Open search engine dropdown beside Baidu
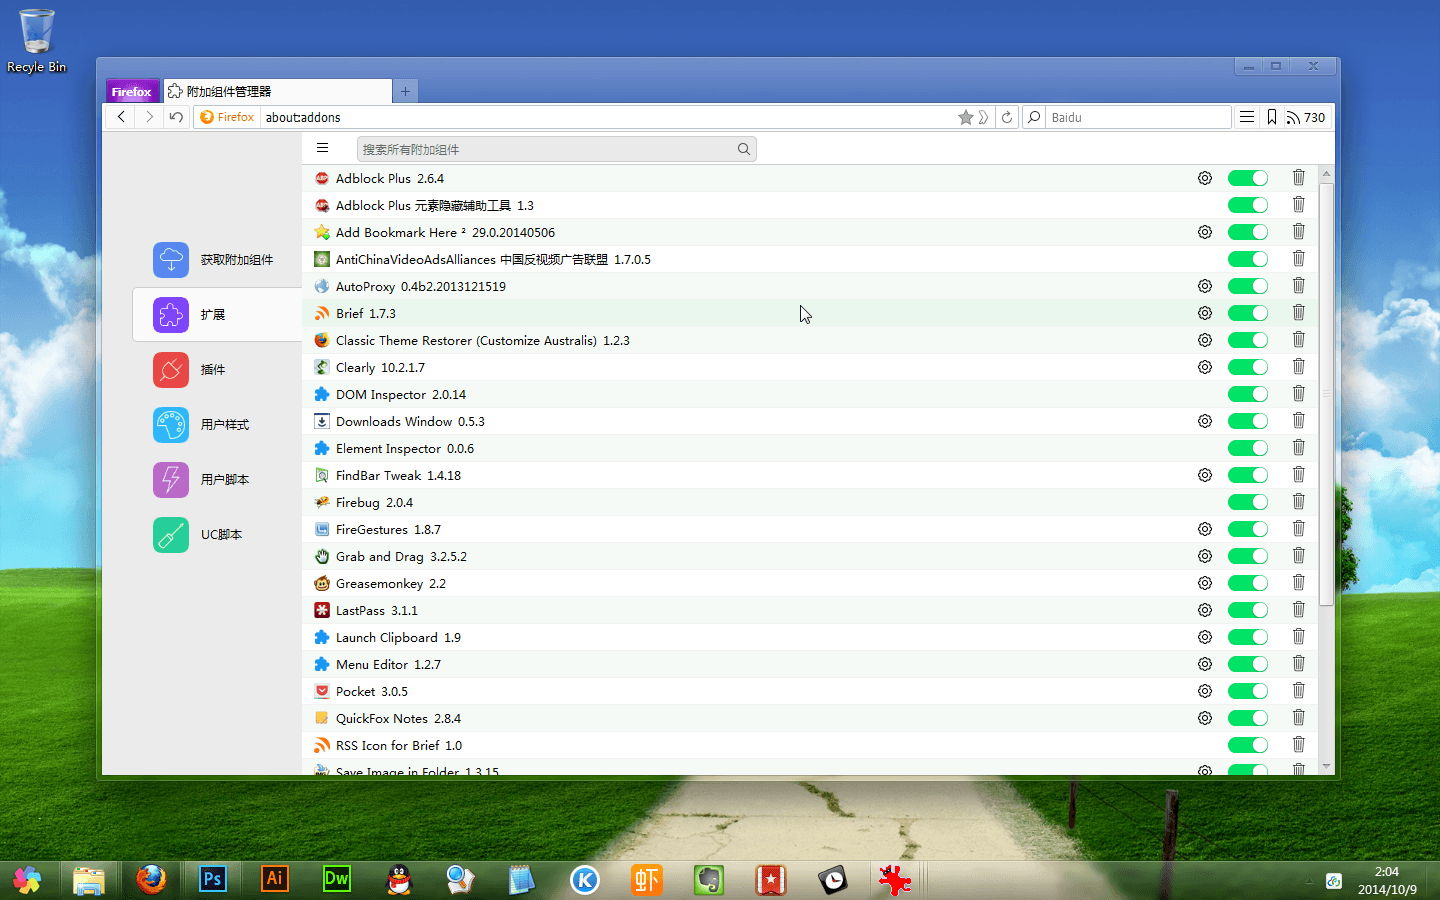The width and height of the screenshot is (1440, 900). pos(1035,117)
